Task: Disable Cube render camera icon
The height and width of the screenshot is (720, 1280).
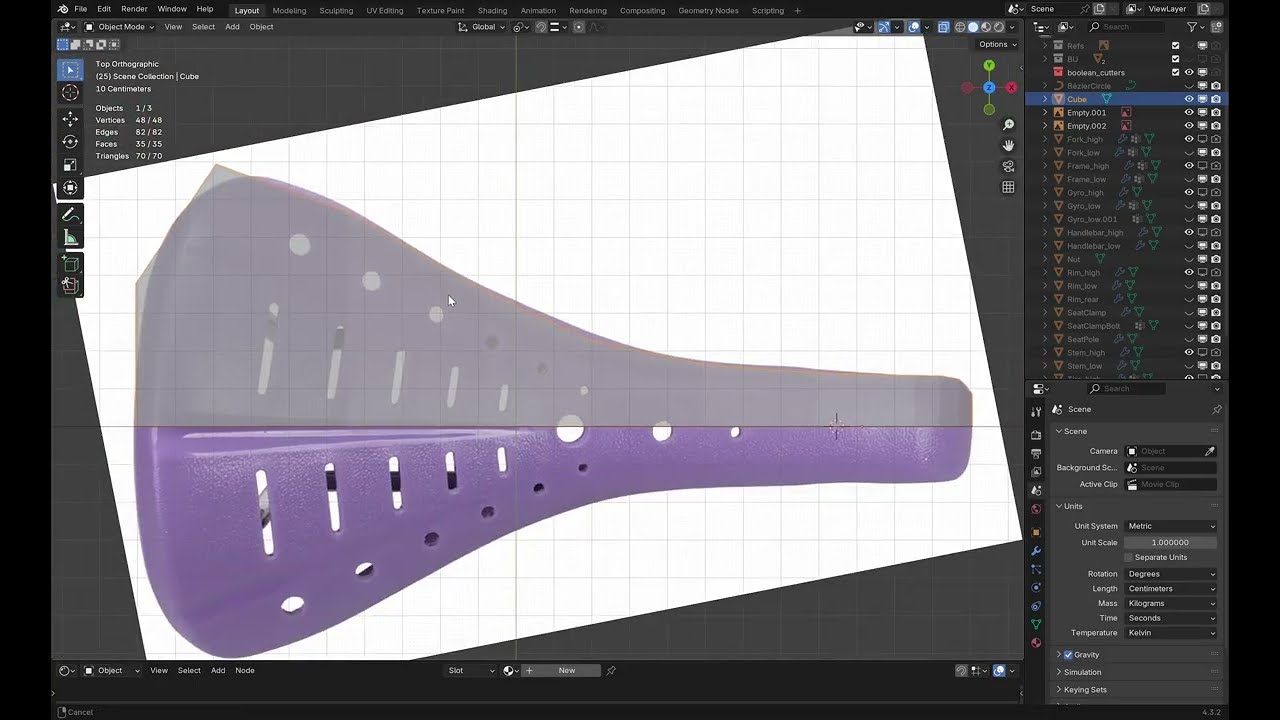Action: click(x=1216, y=99)
